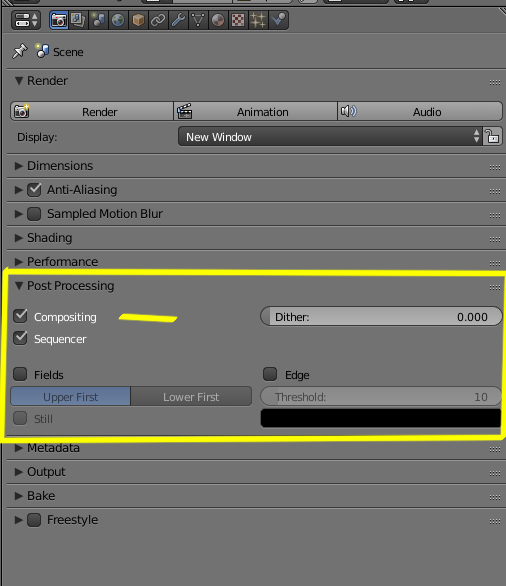
Task: Grab the Output panel drag handle
Action: coord(495,474)
